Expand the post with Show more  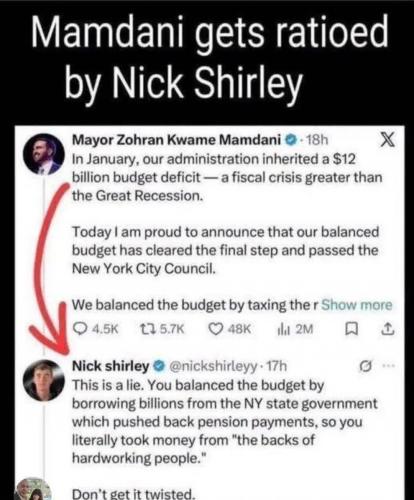click(357, 305)
